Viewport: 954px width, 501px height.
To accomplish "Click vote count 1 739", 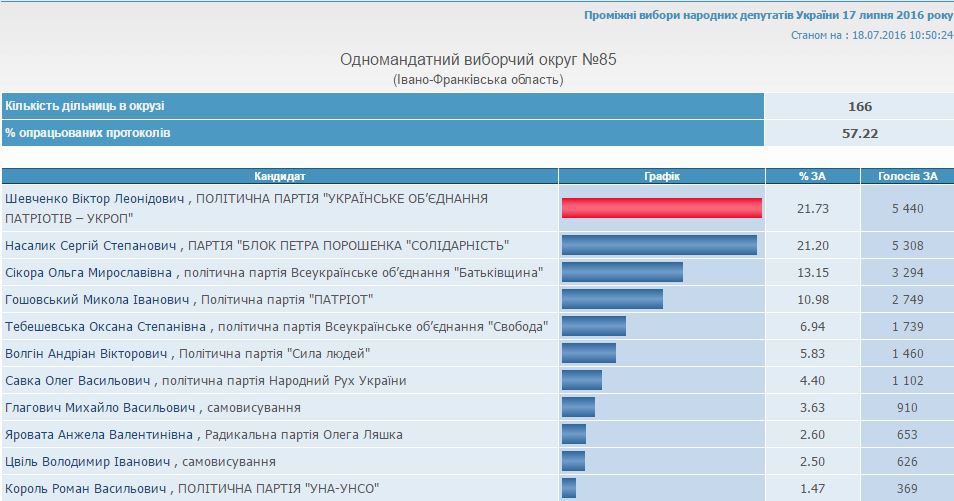I will 907,326.
